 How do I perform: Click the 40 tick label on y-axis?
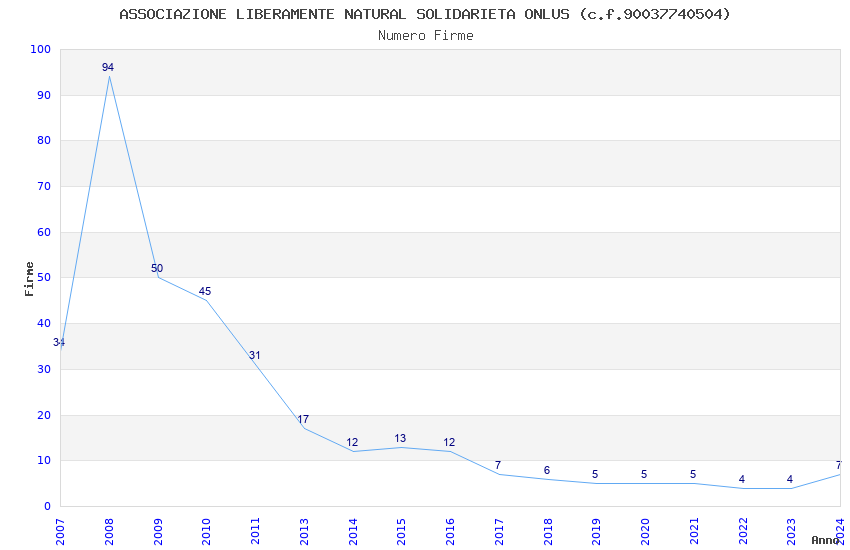pos(44,323)
